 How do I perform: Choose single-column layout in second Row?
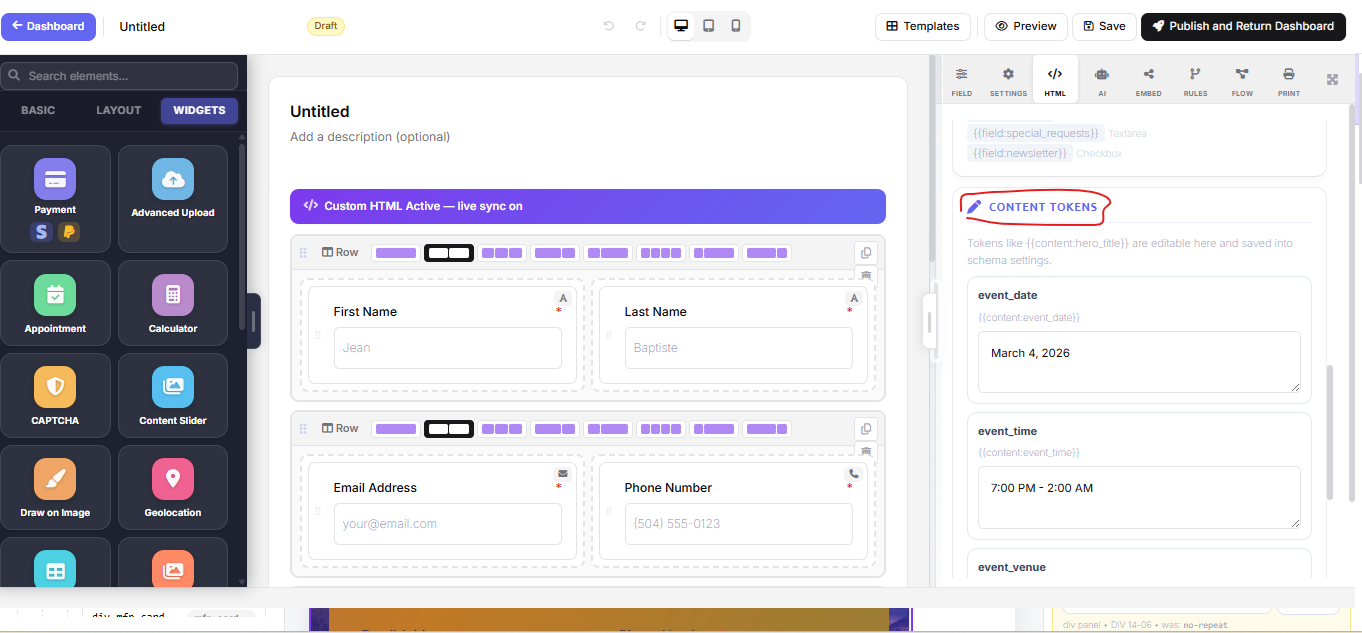point(396,429)
